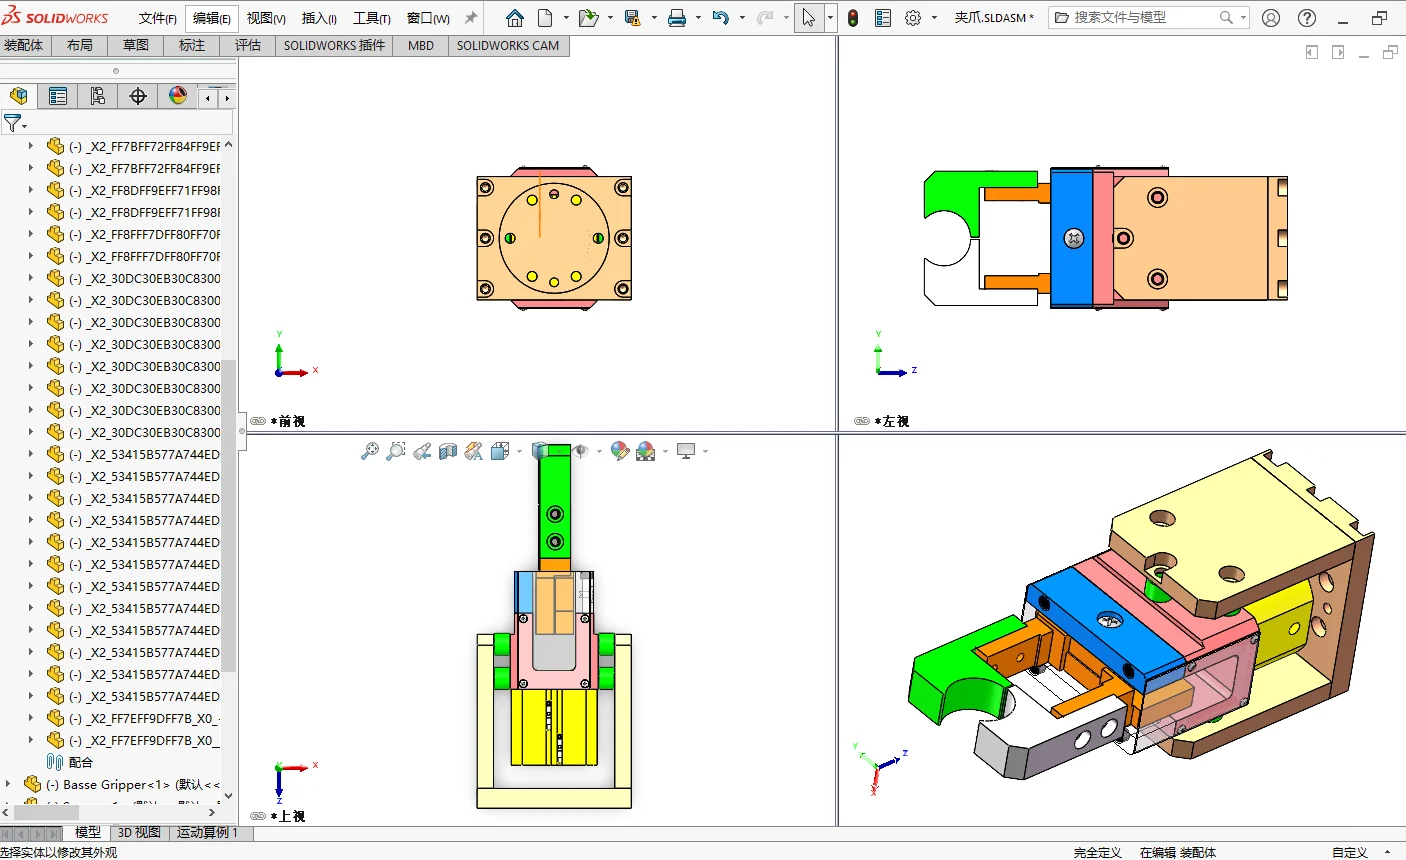
Task: Open the DimXpertManager crosshair tab
Action: coord(138,96)
